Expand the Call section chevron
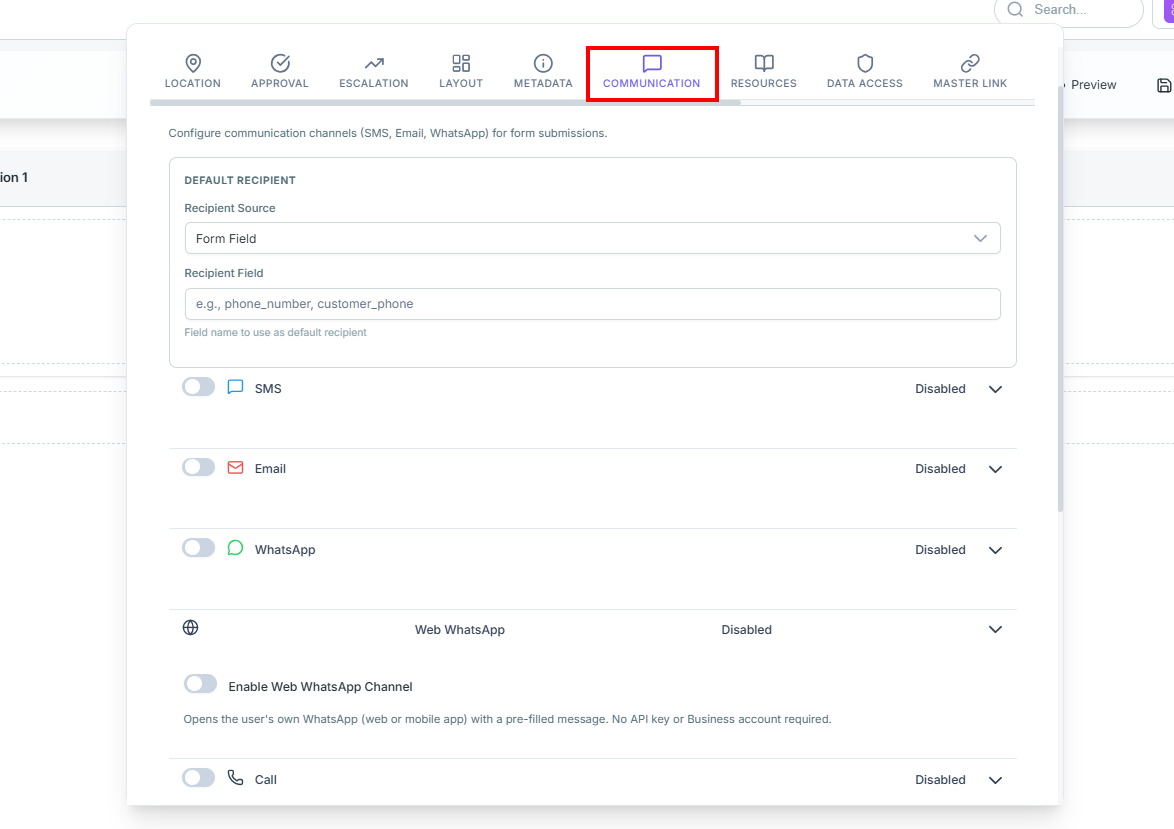 pos(995,780)
